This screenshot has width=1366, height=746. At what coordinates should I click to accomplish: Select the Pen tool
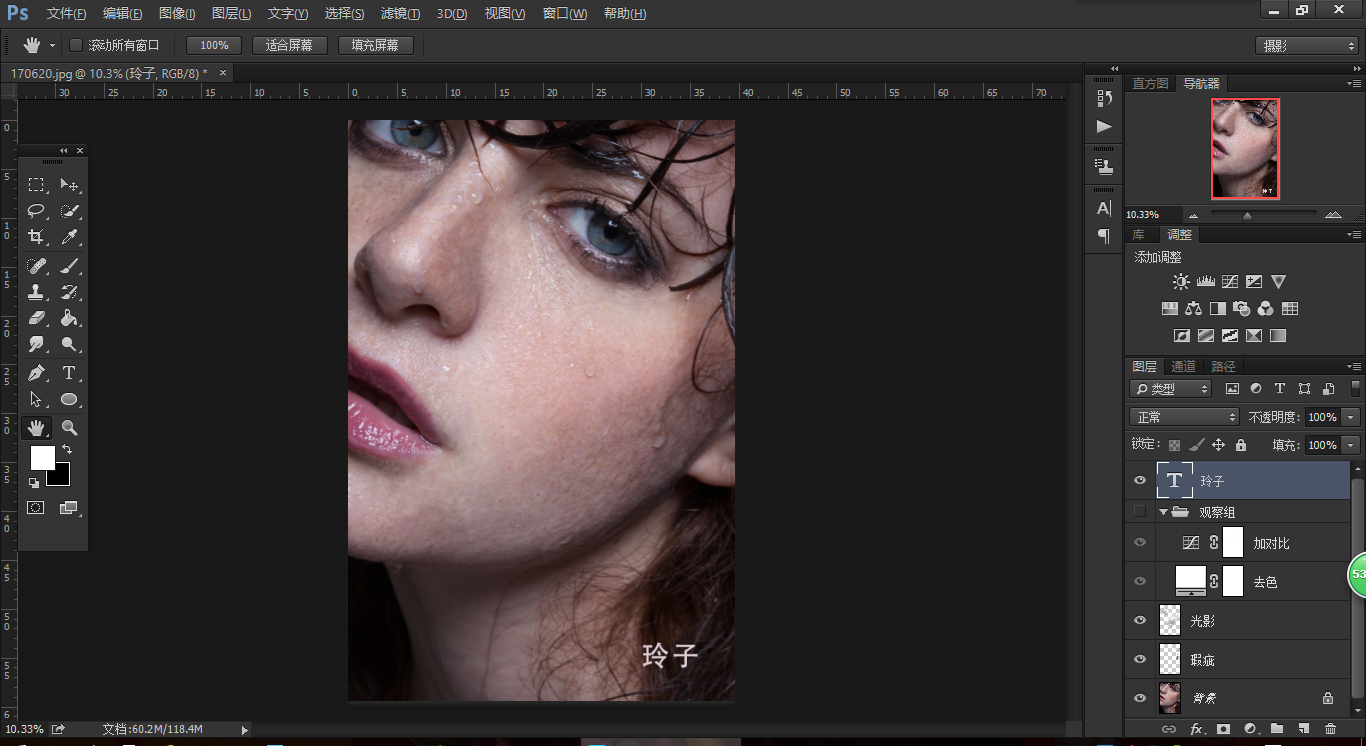[36, 373]
